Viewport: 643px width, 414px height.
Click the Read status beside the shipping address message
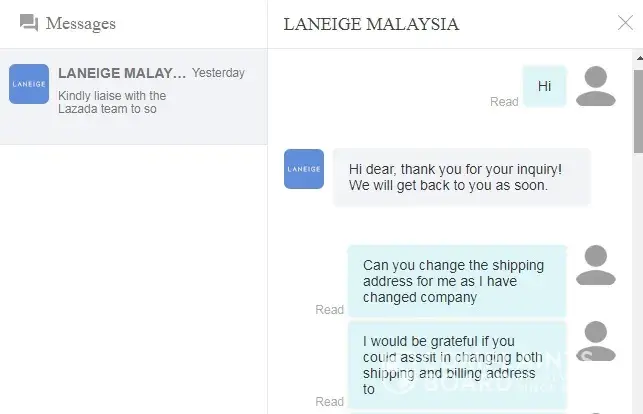(329, 309)
